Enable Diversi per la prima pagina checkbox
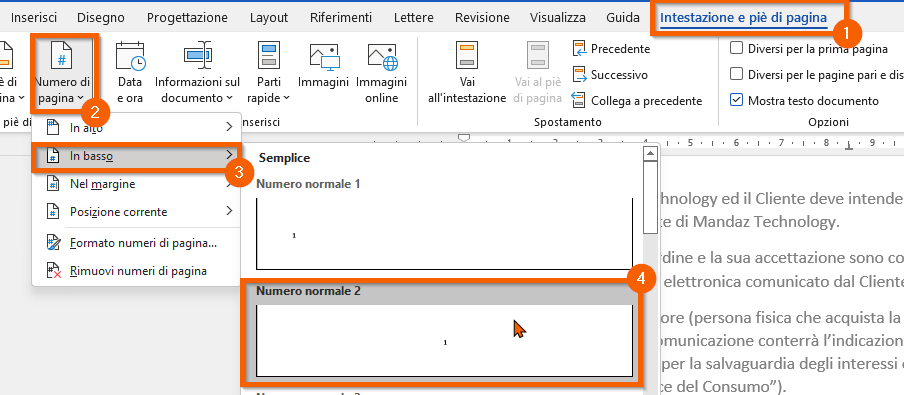Screen dimensions: 904x395 point(736,48)
